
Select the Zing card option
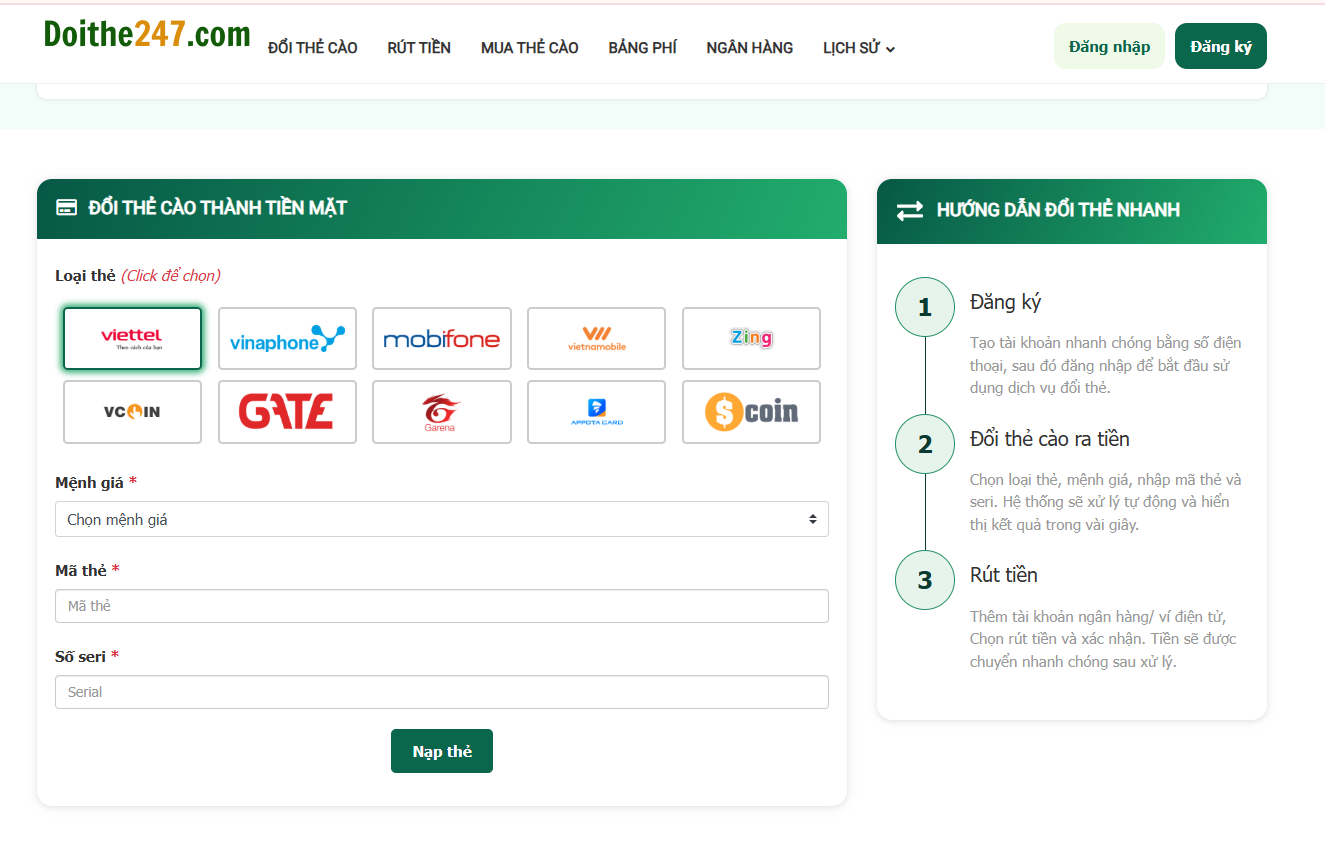(751, 339)
